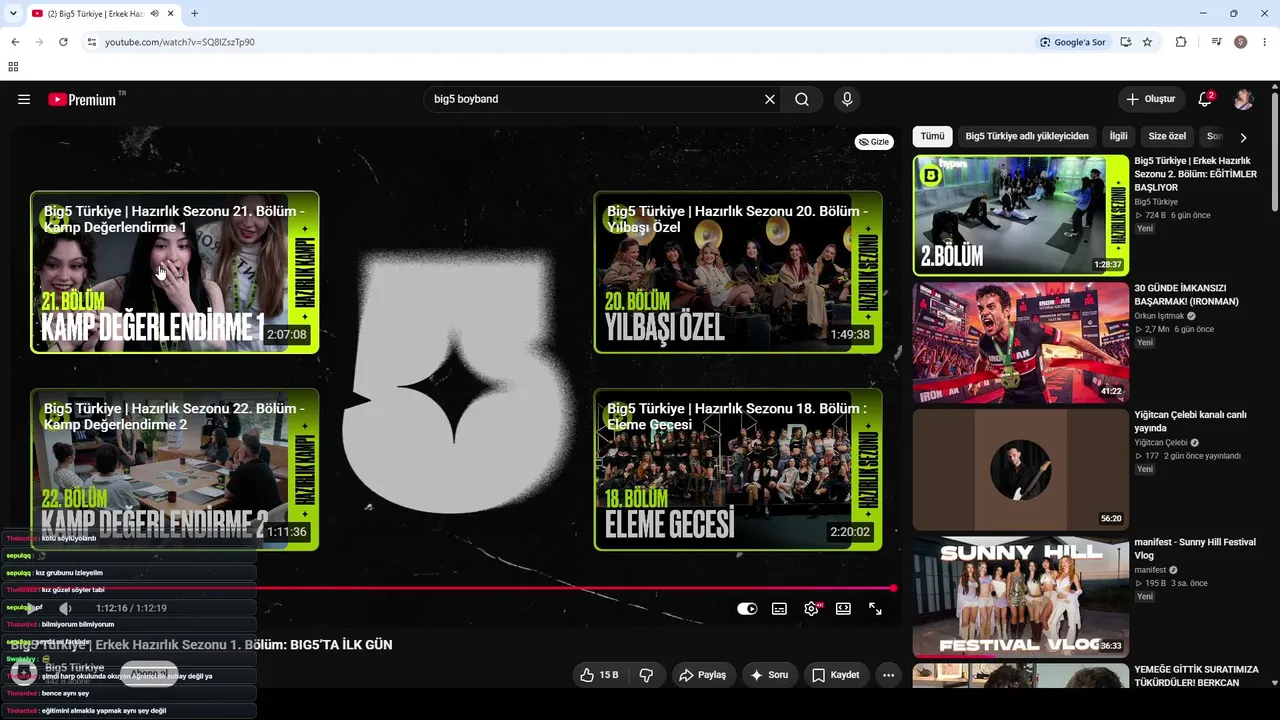Start voice search with the microphone
Image resolution: width=1280 pixels, height=720 pixels.
pos(847,99)
